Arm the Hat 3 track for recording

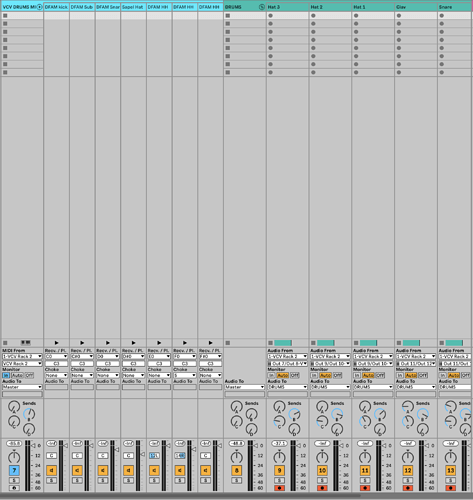(279, 488)
